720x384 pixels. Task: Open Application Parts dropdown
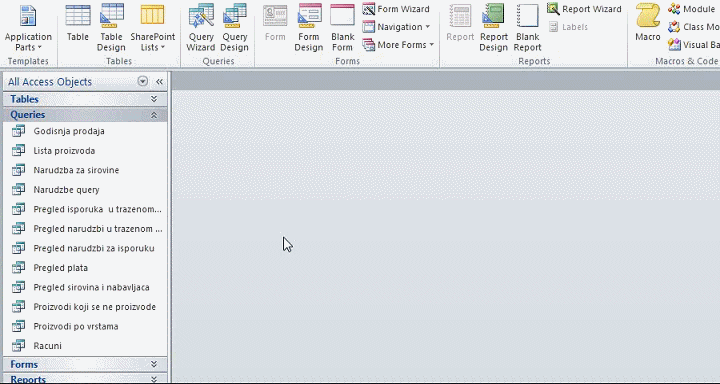point(28,28)
